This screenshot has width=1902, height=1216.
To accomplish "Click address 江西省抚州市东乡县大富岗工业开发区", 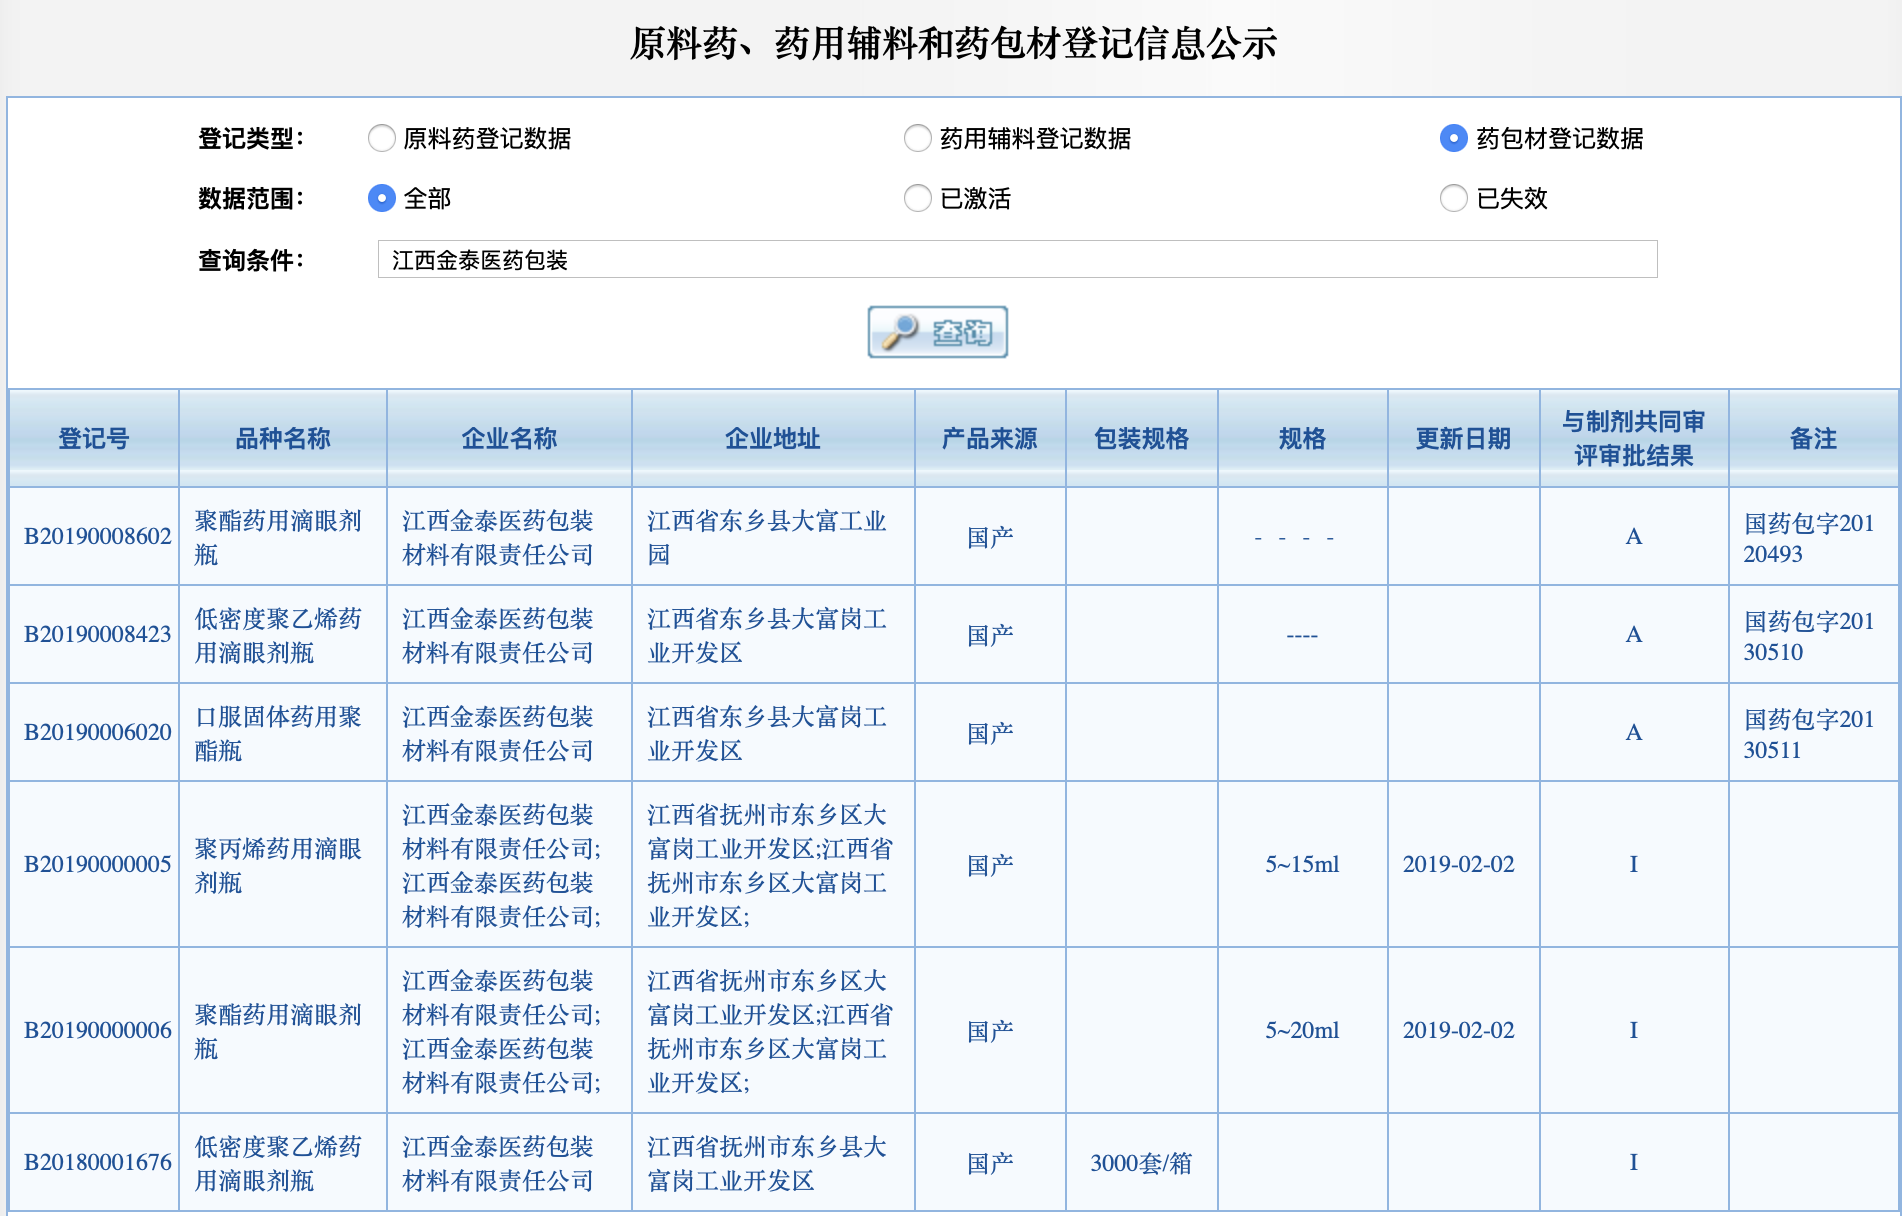I will tap(767, 1163).
